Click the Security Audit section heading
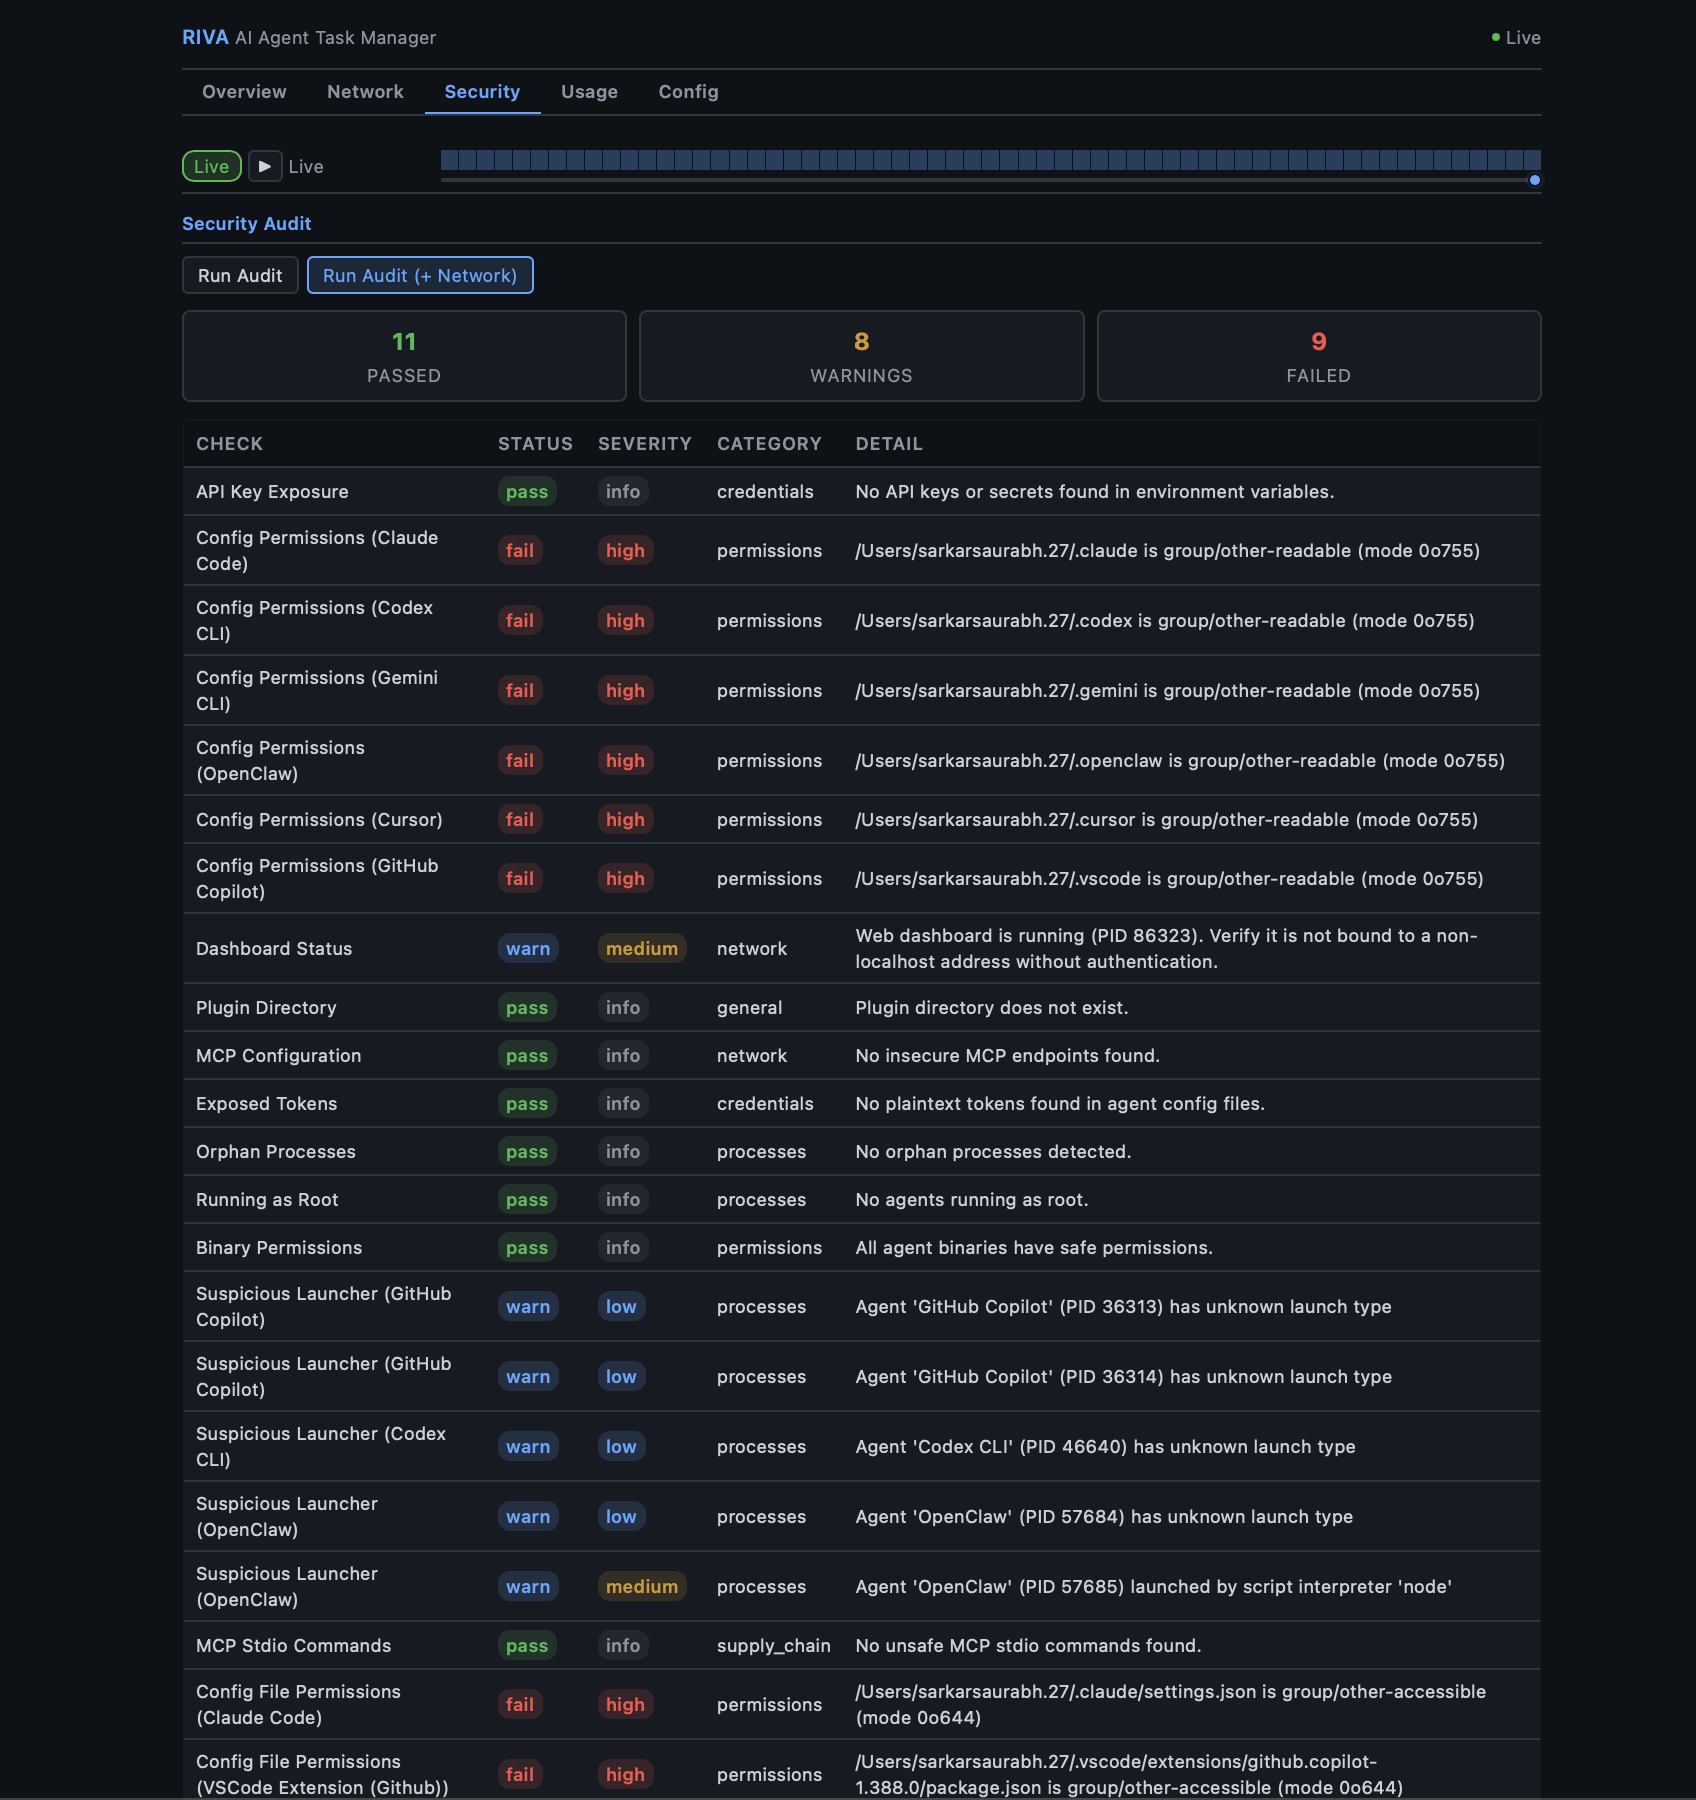Image resolution: width=1696 pixels, height=1800 pixels. 247,224
